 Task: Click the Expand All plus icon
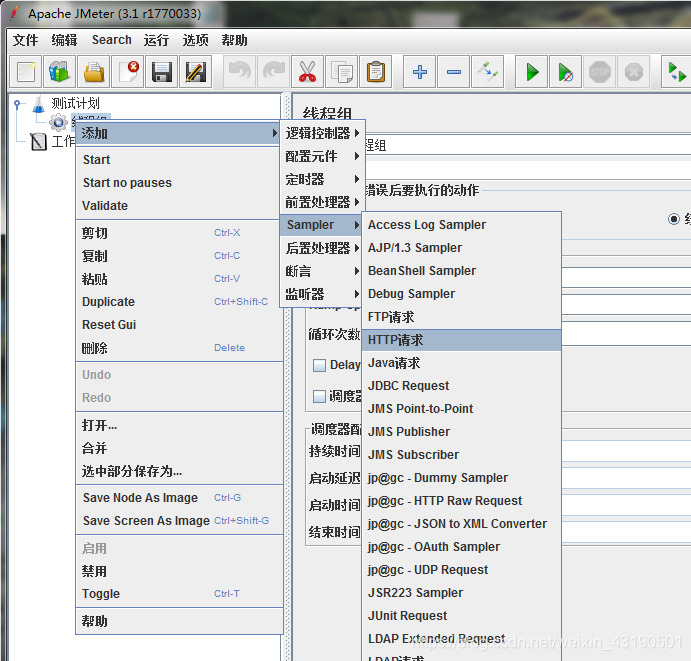[420, 71]
